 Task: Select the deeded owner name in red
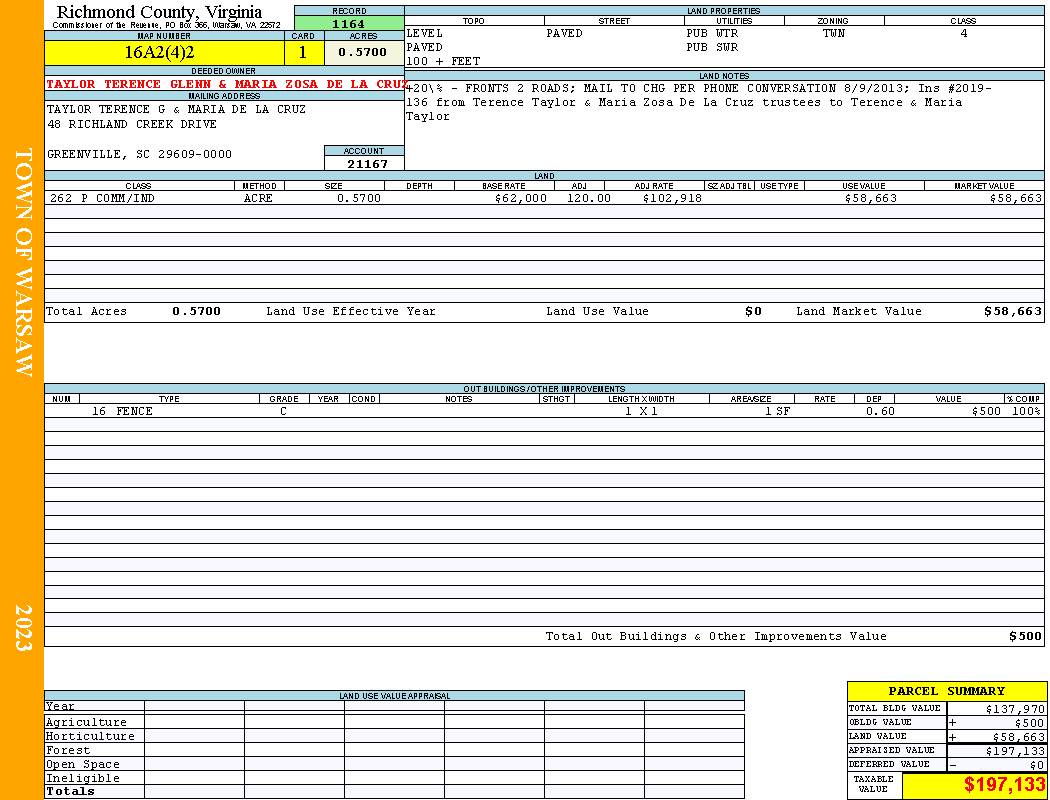click(226, 84)
